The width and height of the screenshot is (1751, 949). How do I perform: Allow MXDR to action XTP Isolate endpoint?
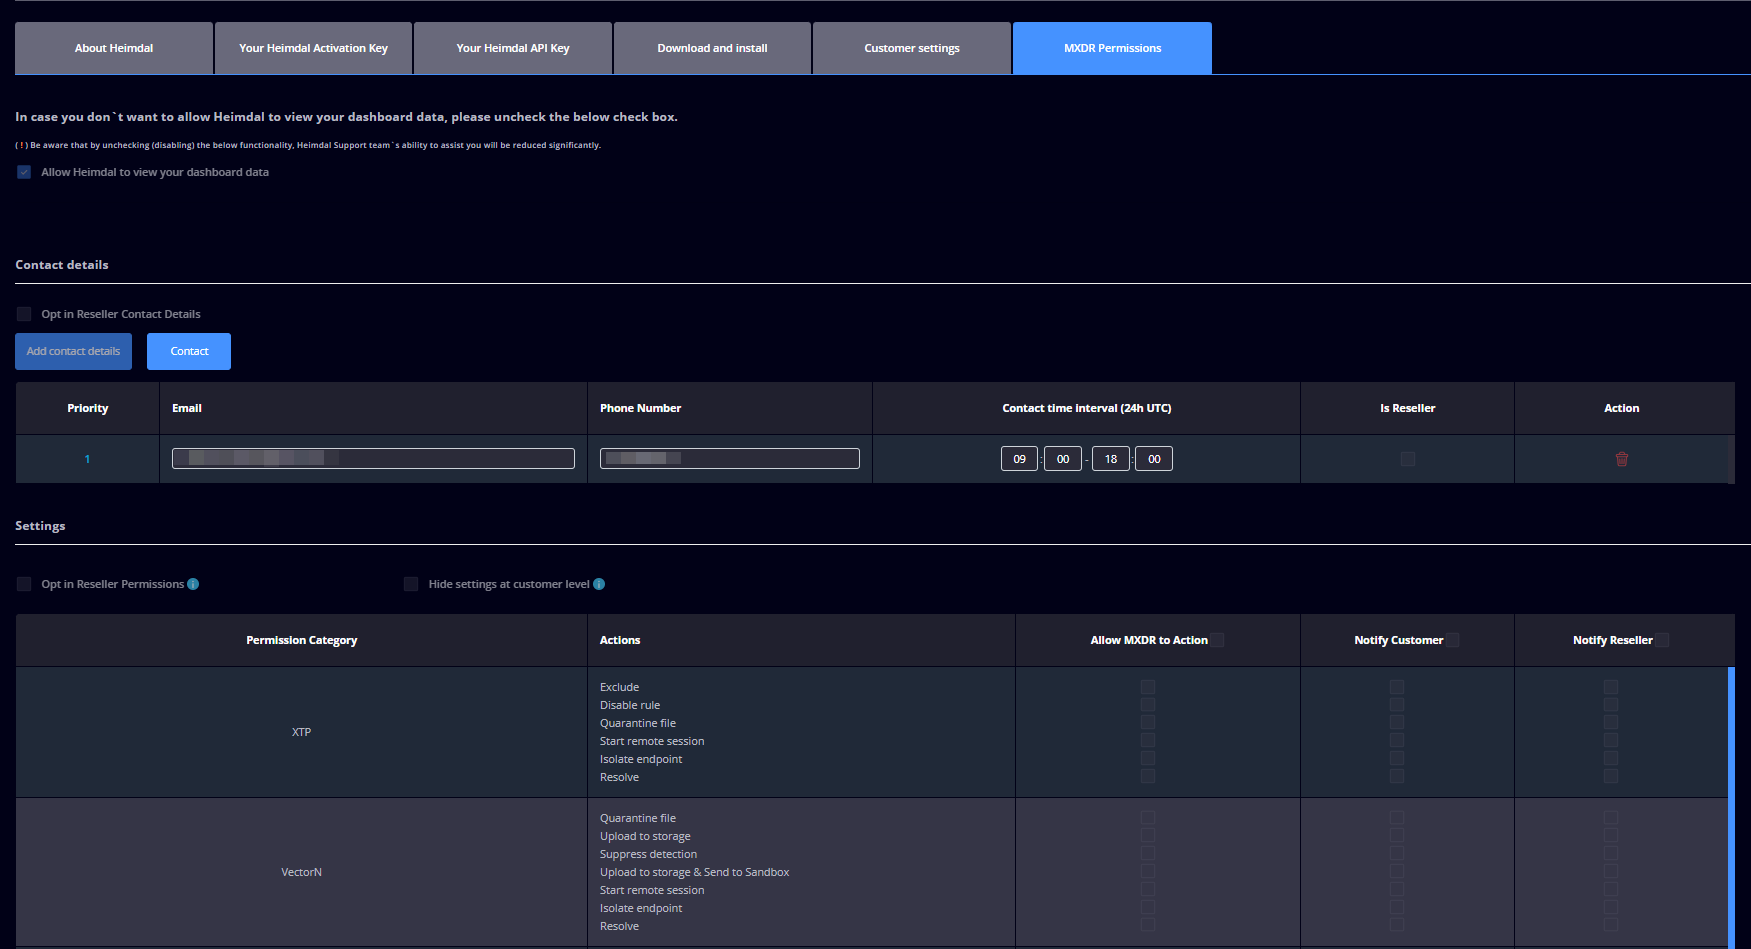tap(1148, 759)
